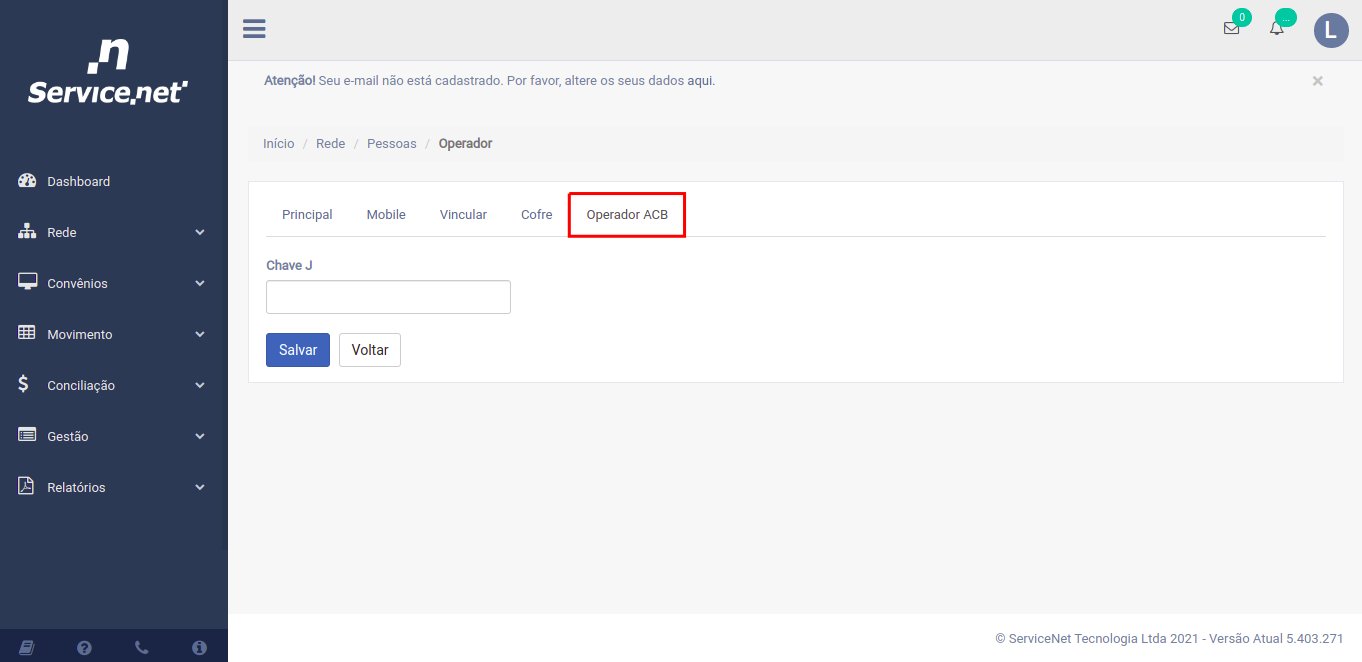Expand the Movimento sidebar menu
This screenshot has height=662, width=1362.
(x=112, y=334)
